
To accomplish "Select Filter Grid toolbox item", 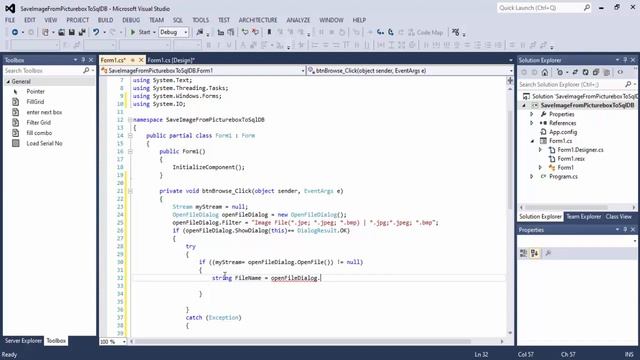I will (x=38, y=122).
